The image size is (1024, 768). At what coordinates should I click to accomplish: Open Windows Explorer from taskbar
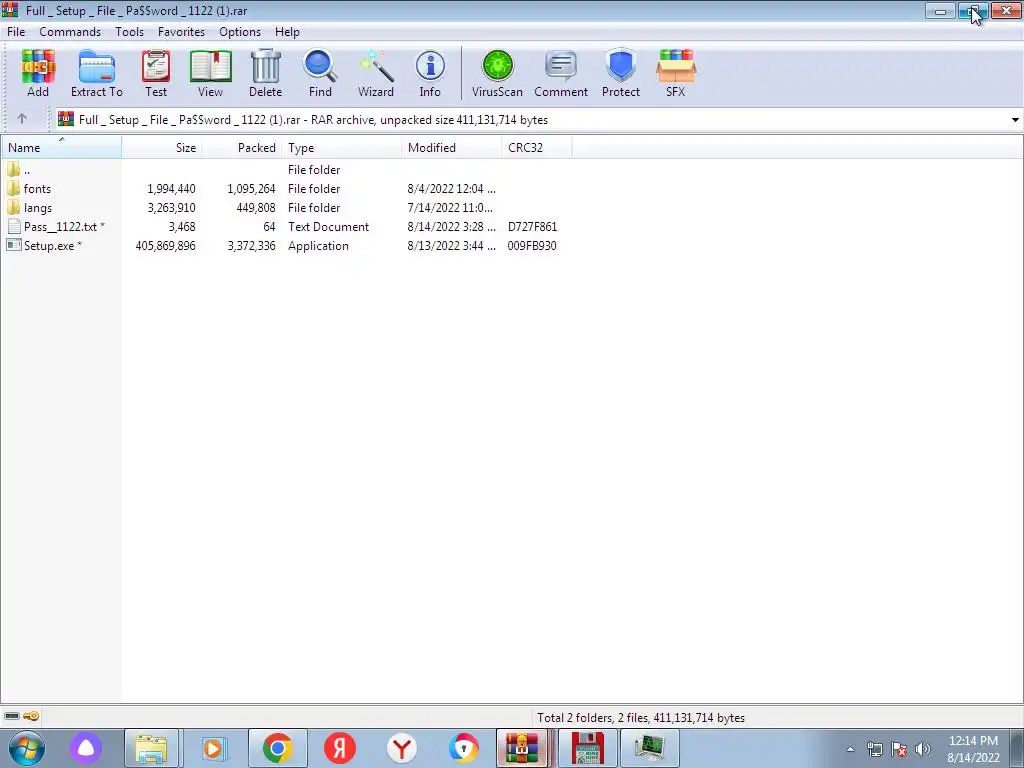[x=152, y=748]
